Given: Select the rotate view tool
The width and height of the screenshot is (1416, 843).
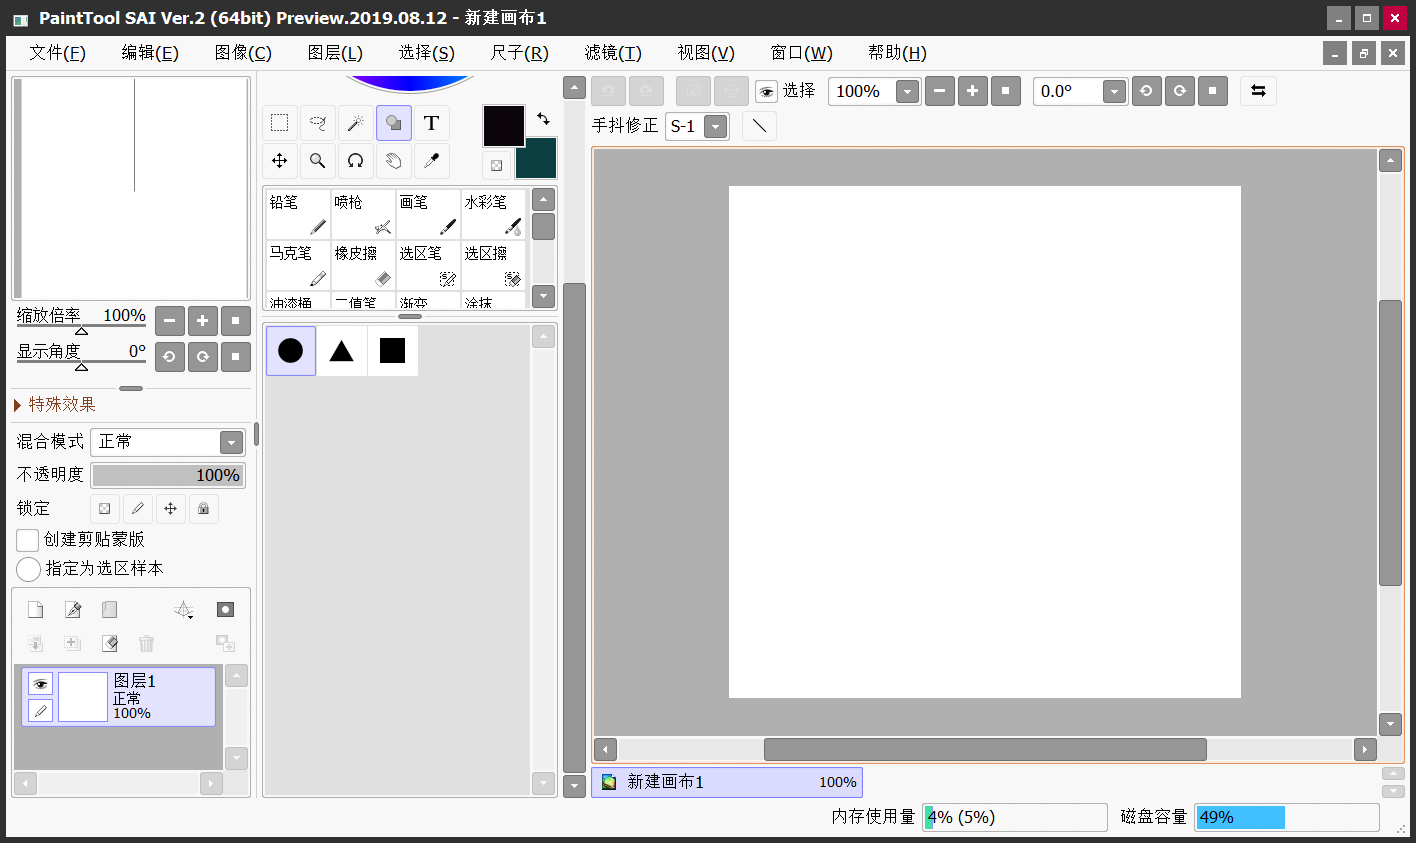Looking at the screenshot, I should click(x=356, y=161).
